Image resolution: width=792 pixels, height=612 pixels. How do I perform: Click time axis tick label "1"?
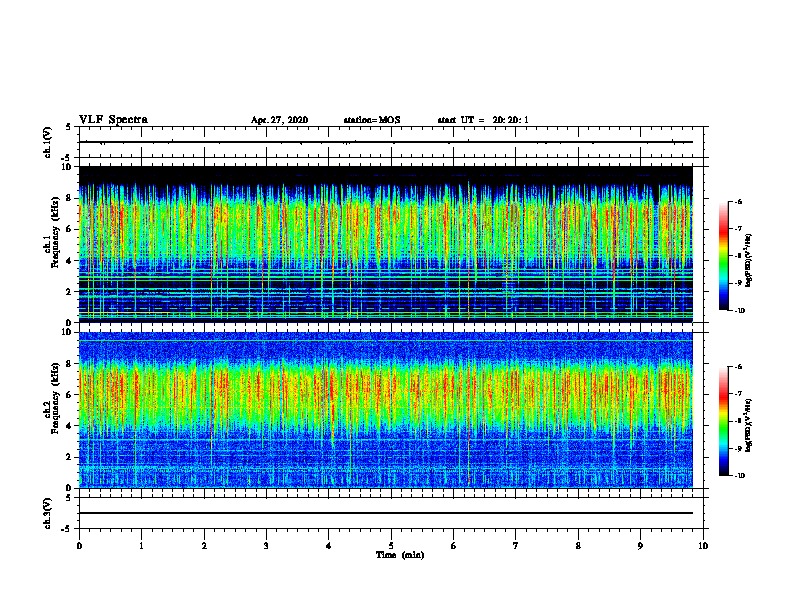coord(141,546)
